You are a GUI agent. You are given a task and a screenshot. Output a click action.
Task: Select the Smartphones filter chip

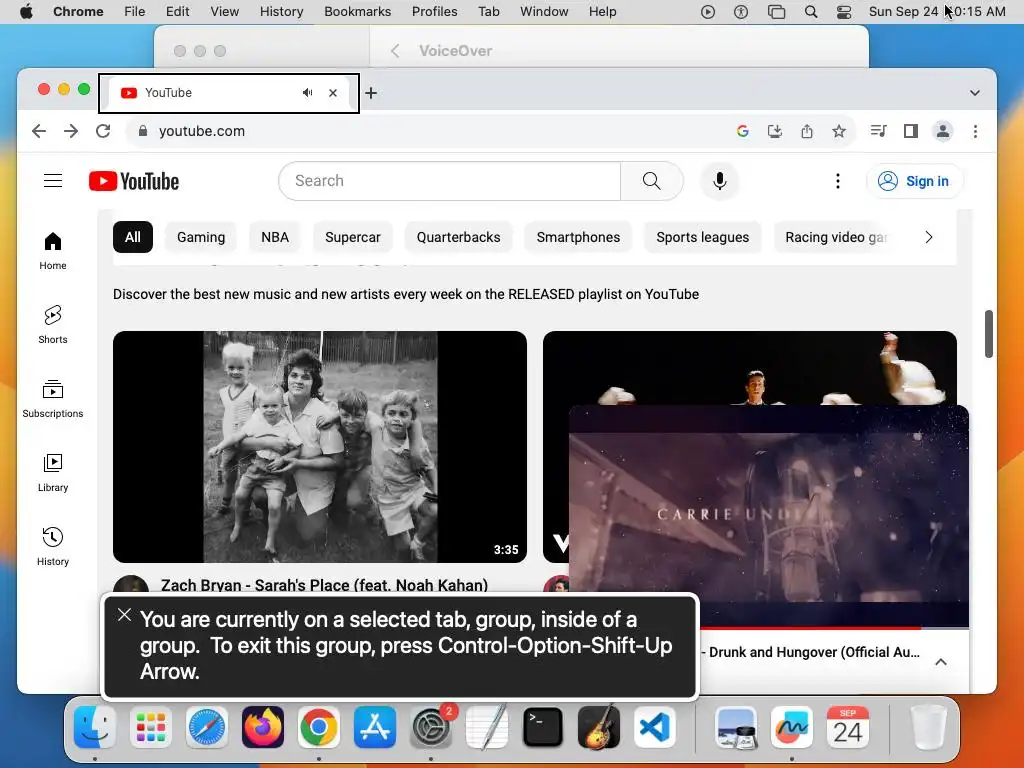click(x=578, y=237)
